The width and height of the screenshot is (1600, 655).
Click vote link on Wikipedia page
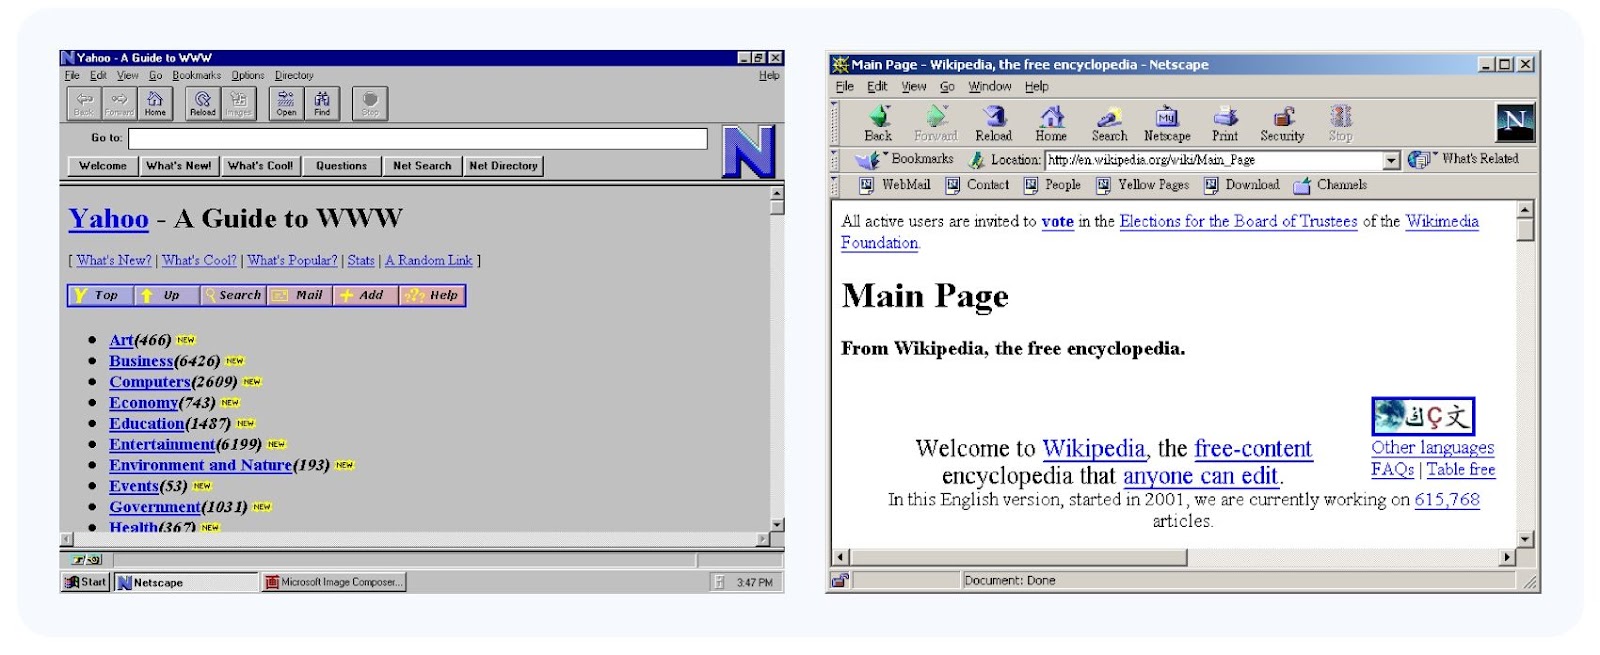[x=1057, y=222]
